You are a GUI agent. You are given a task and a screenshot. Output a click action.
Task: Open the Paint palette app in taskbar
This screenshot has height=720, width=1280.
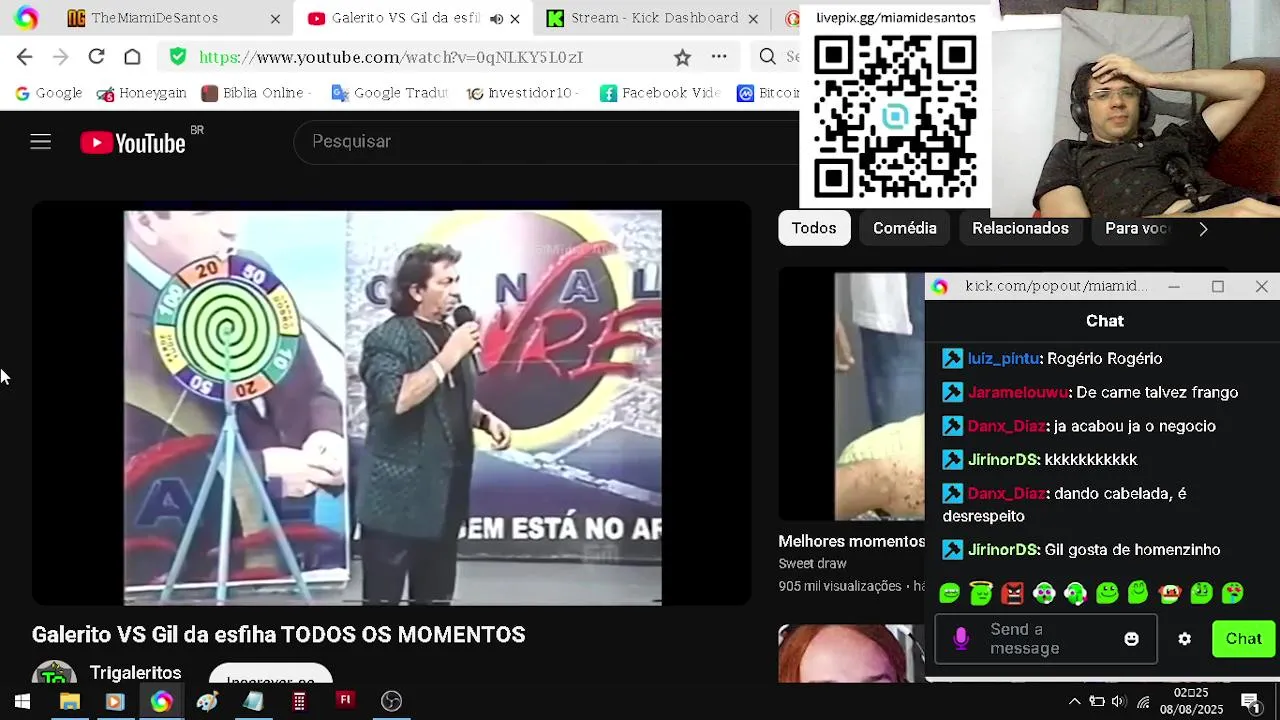[207, 701]
